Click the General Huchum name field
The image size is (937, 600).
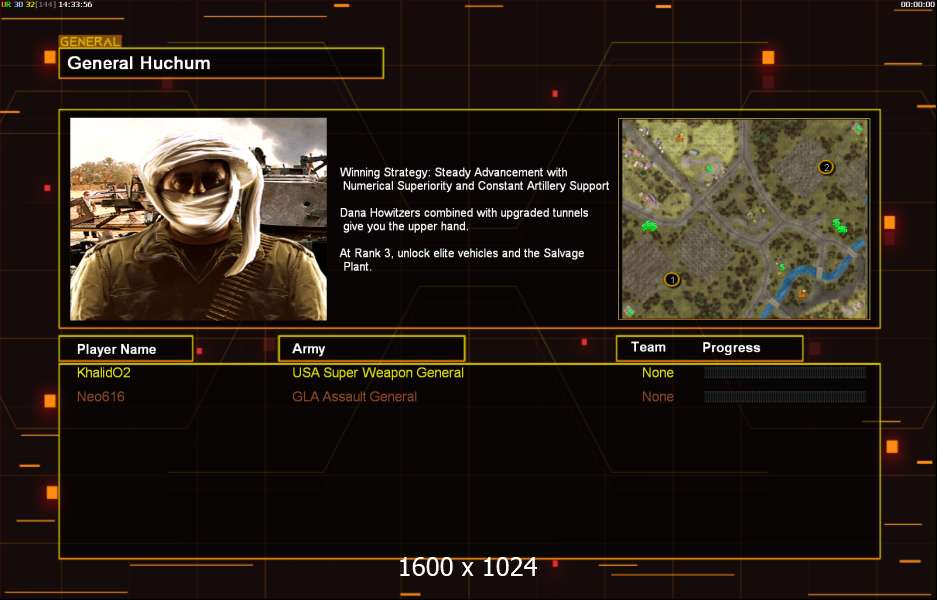pos(221,63)
